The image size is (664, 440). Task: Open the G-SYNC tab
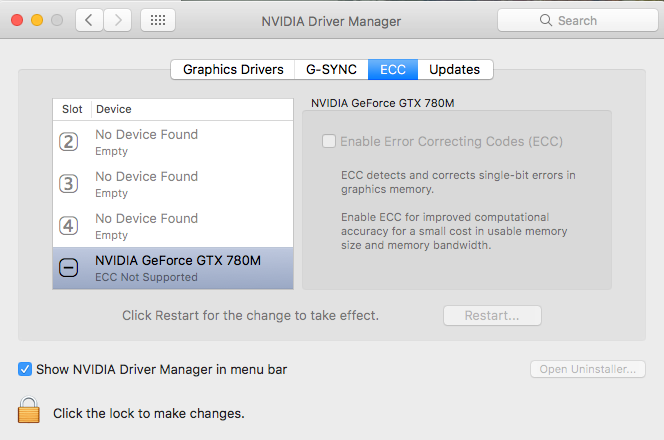(331, 69)
